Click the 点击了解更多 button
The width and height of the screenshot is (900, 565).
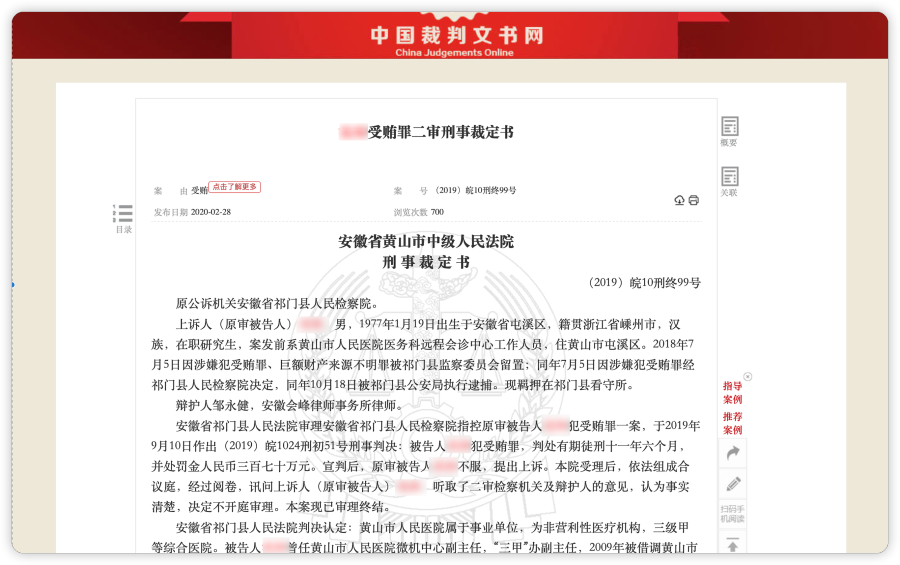coord(235,187)
